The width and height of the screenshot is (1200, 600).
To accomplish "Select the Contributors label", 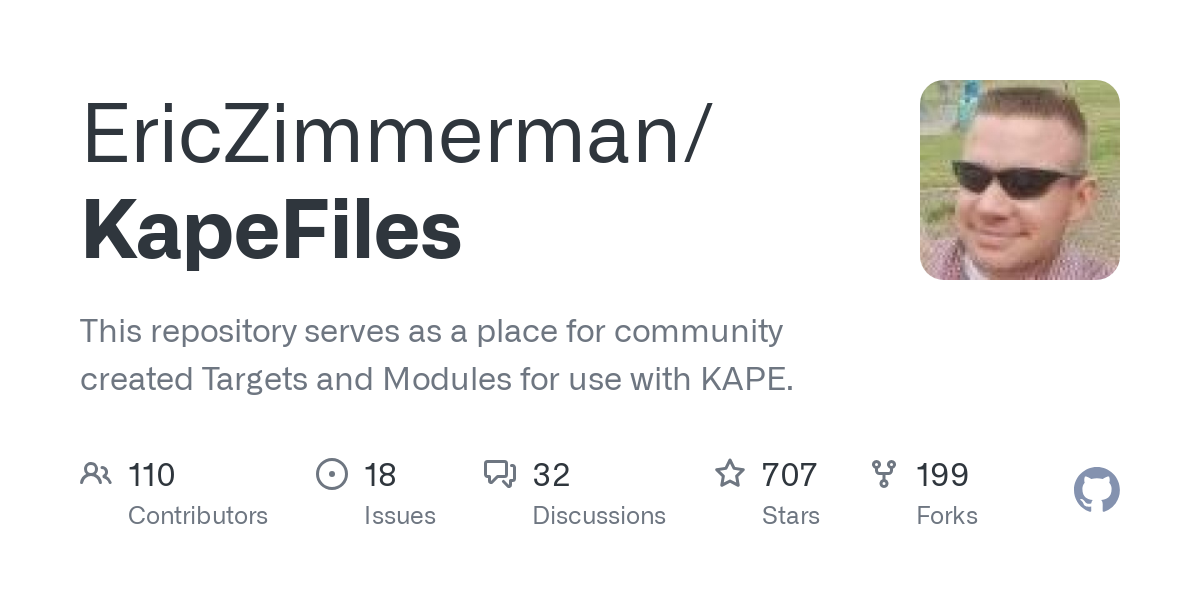I will 198,516.
